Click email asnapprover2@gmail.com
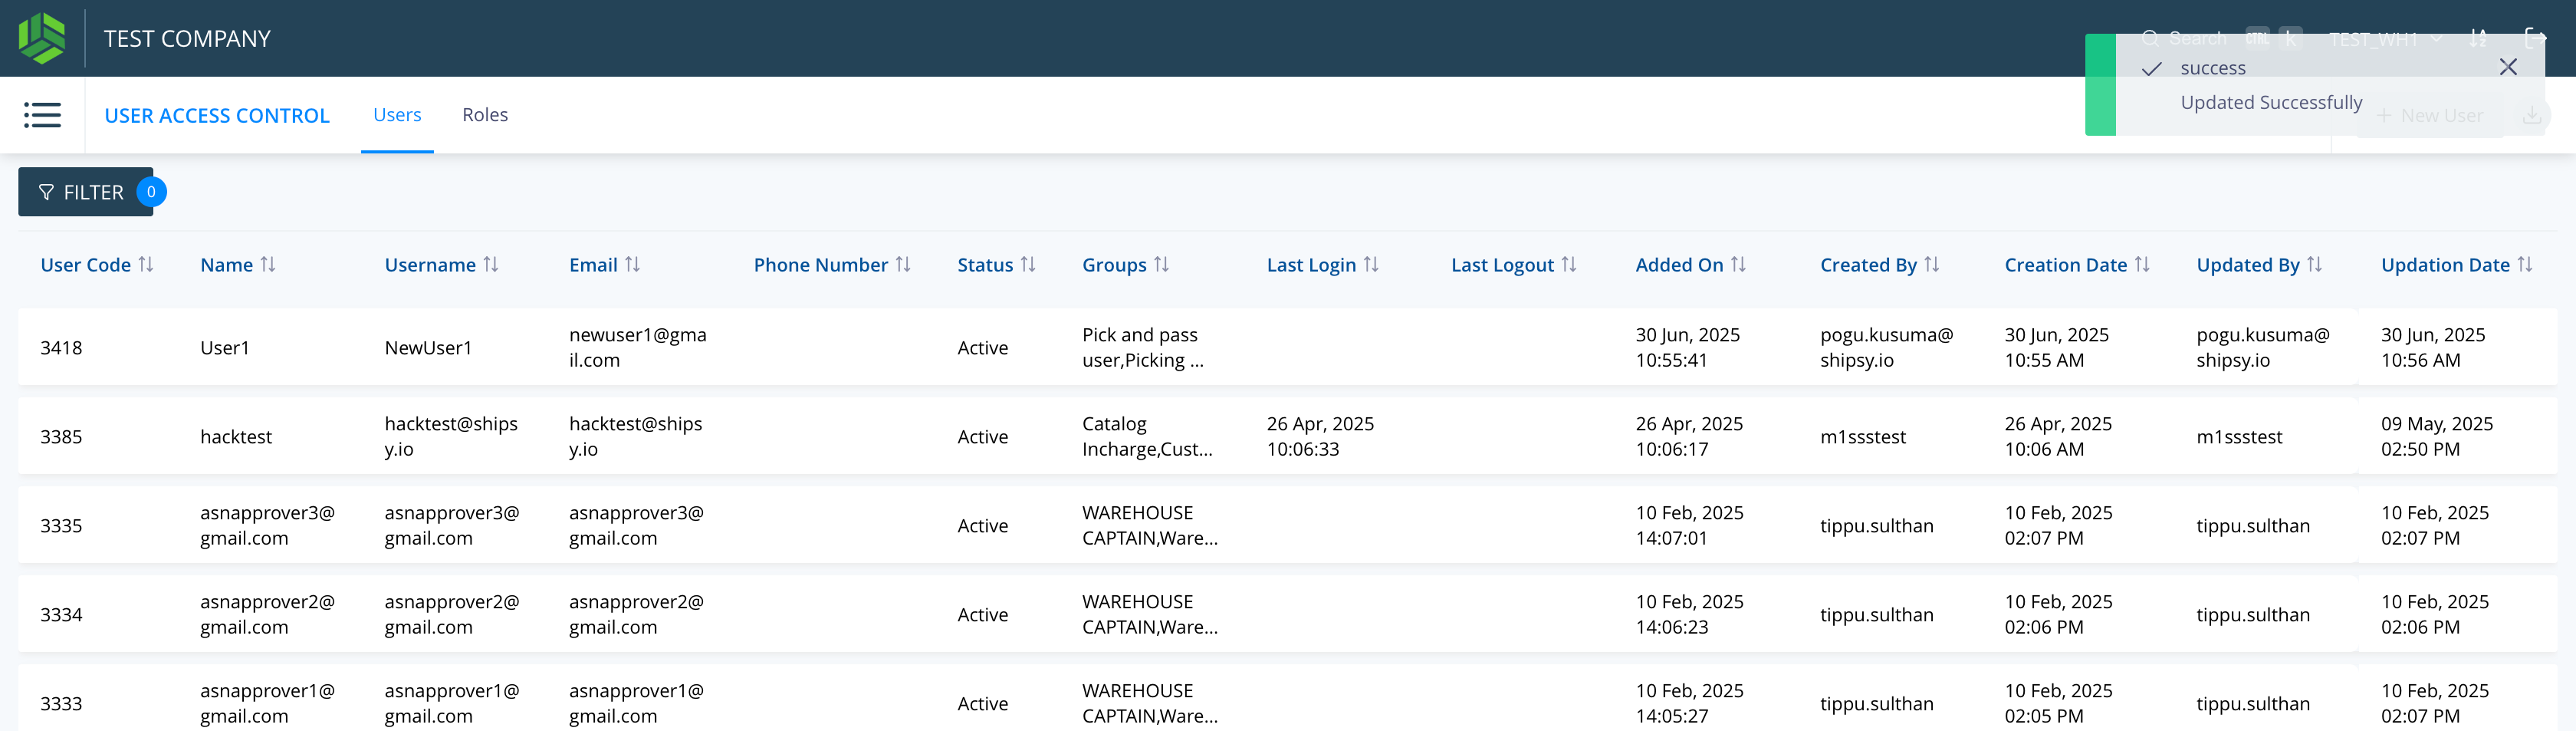This screenshot has height=731, width=2576. 636,615
